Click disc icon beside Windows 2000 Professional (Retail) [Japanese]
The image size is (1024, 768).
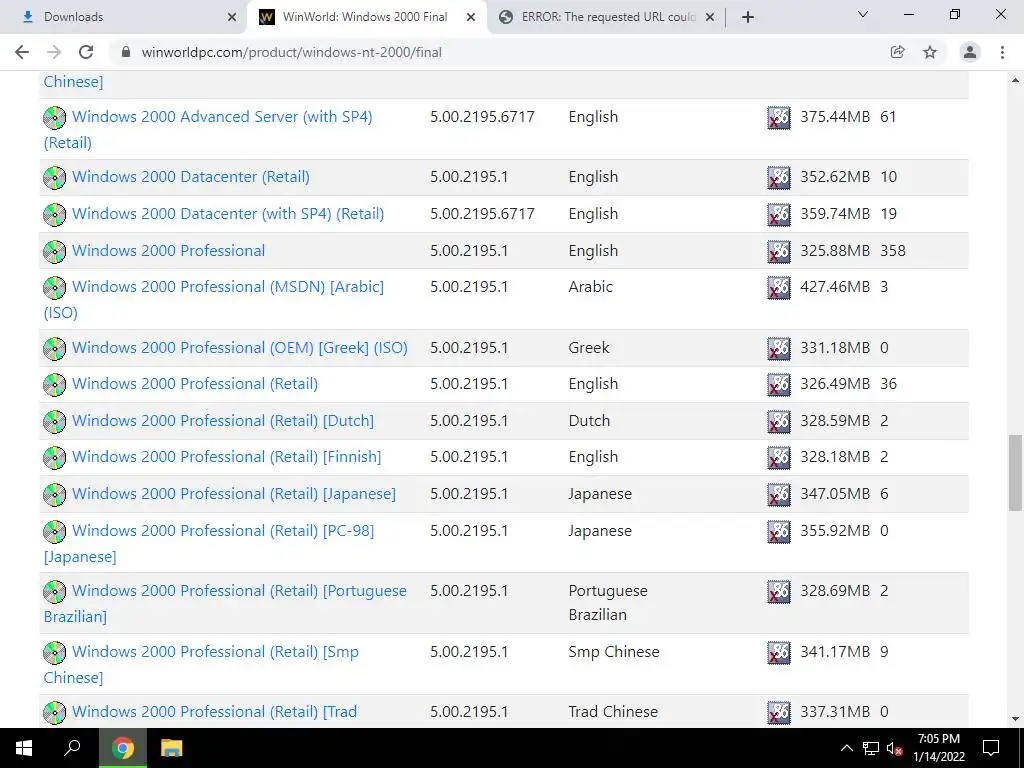(x=55, y=496)
